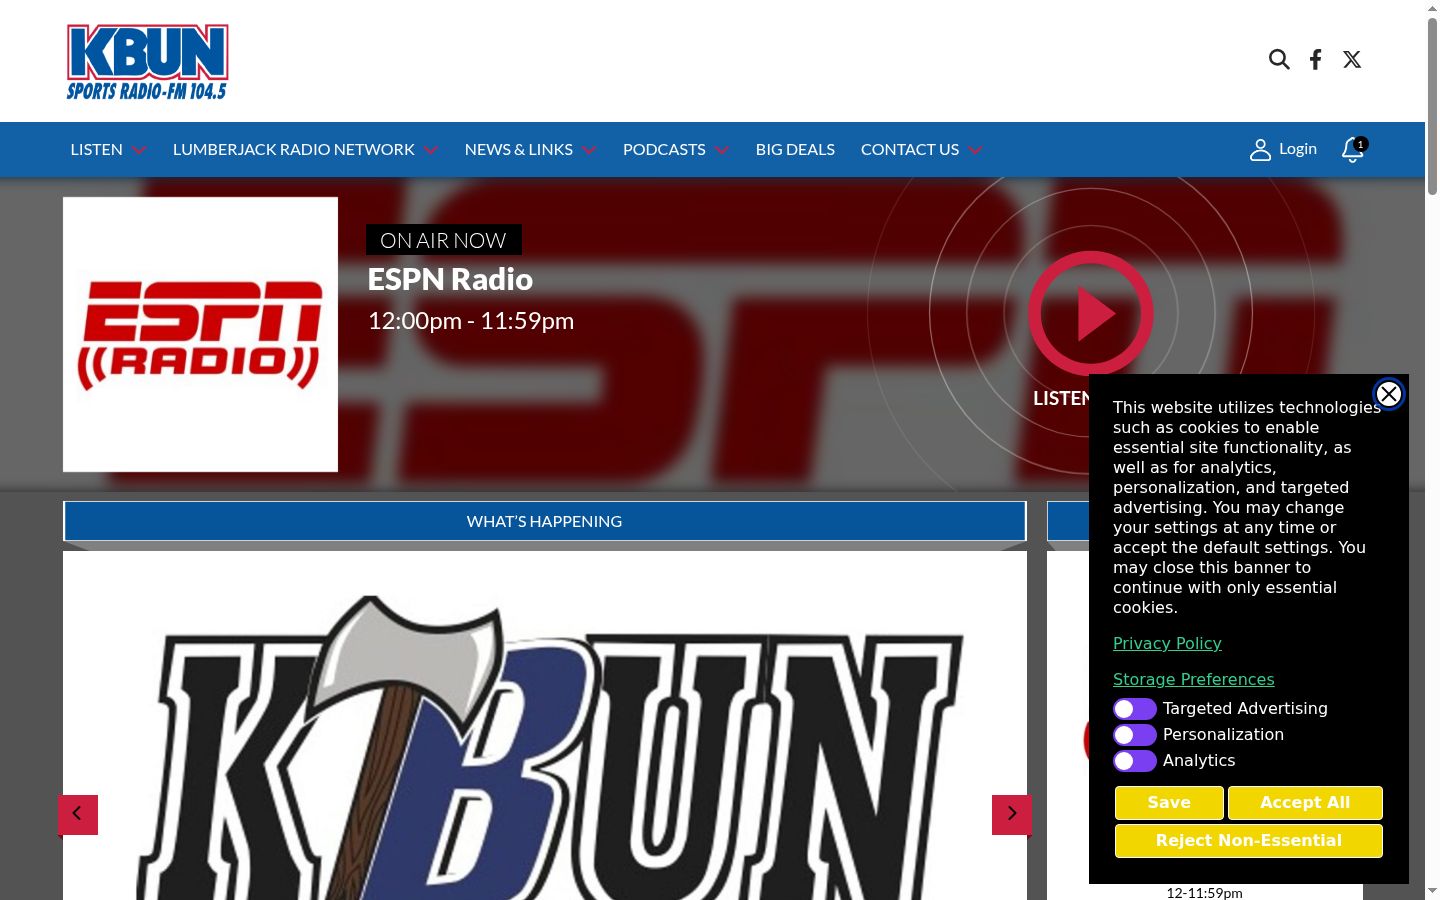Image resolution: width=1440 pixels, height=900 pixels.
Task: Expand the Lumberjack Radio Network chevron
Action: click(x=431, y=150)
